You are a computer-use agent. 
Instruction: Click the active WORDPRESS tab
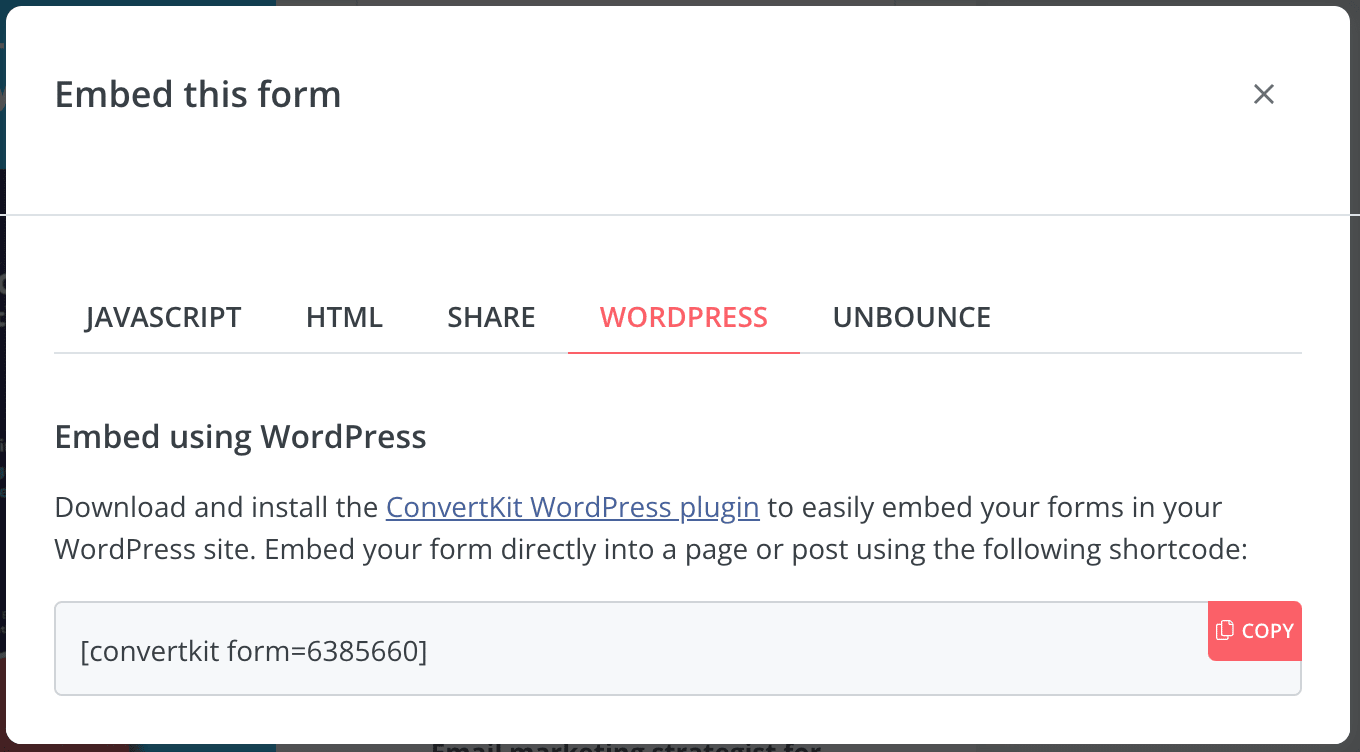(x=684, y=317)
